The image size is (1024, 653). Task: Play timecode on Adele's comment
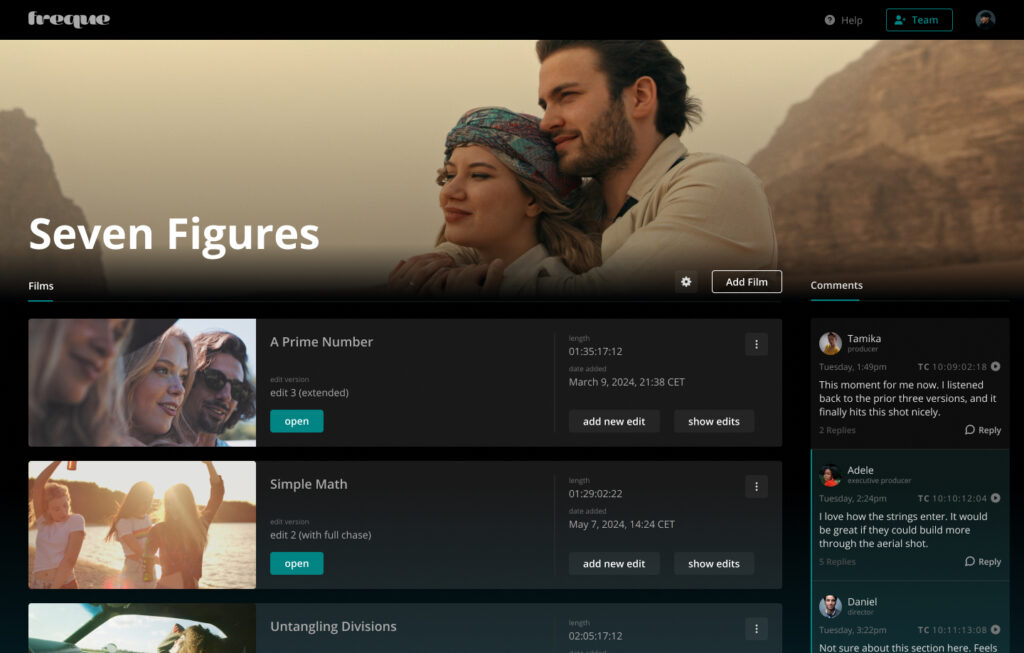point(995,498)
